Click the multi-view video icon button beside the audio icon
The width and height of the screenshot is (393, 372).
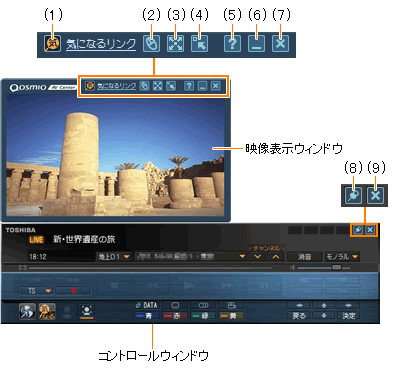click(x=232, y=305)
